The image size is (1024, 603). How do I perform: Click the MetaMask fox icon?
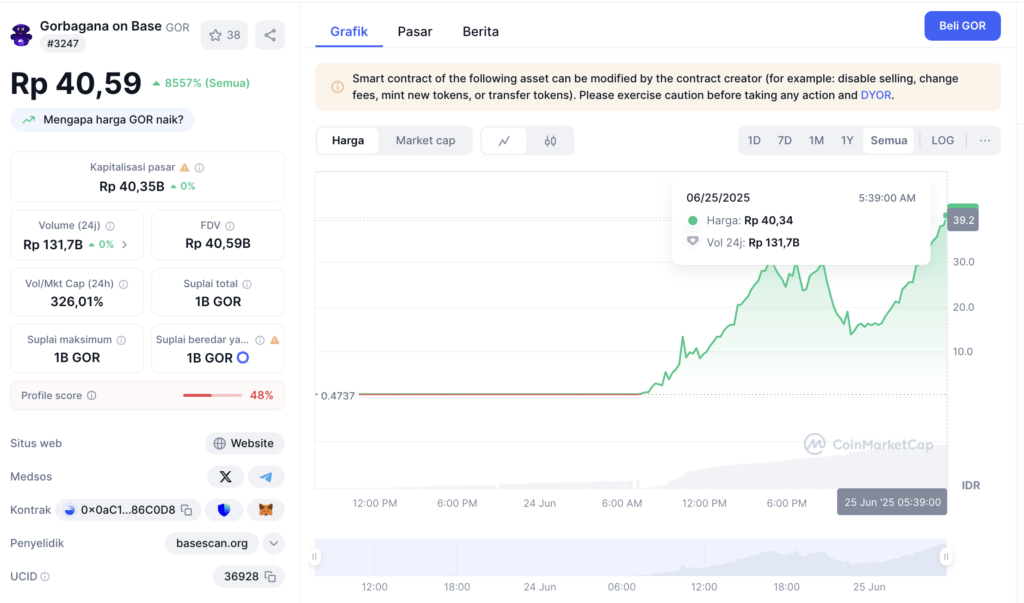click(266, 510)
